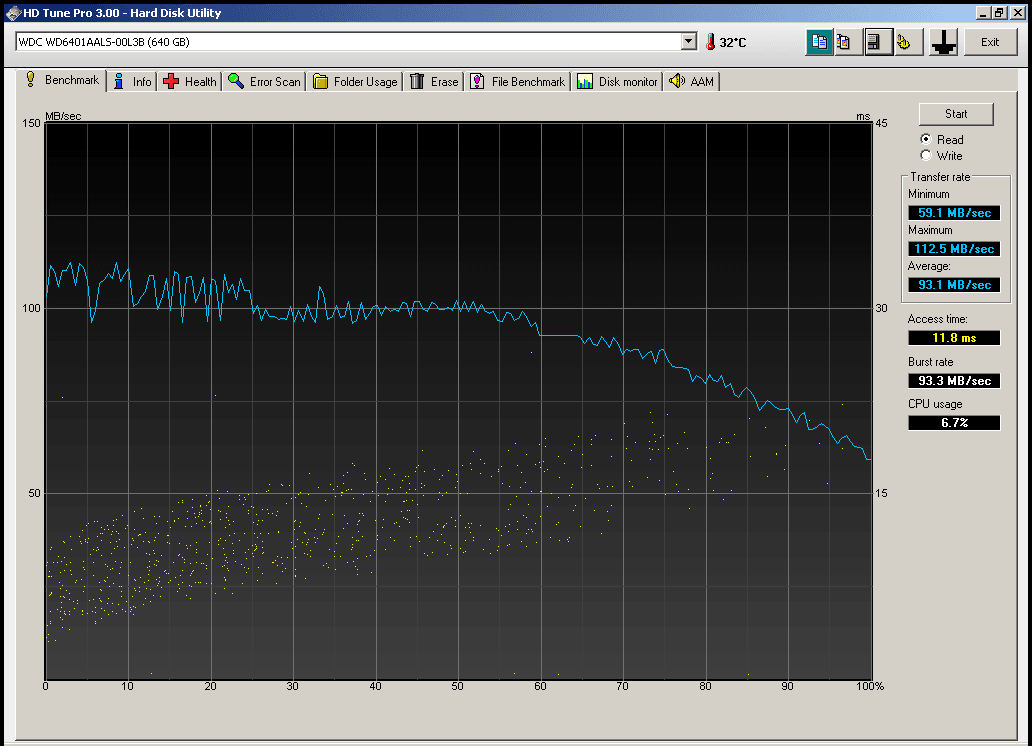Switch to the File Benchmark tab

click(x=518, y=82)
